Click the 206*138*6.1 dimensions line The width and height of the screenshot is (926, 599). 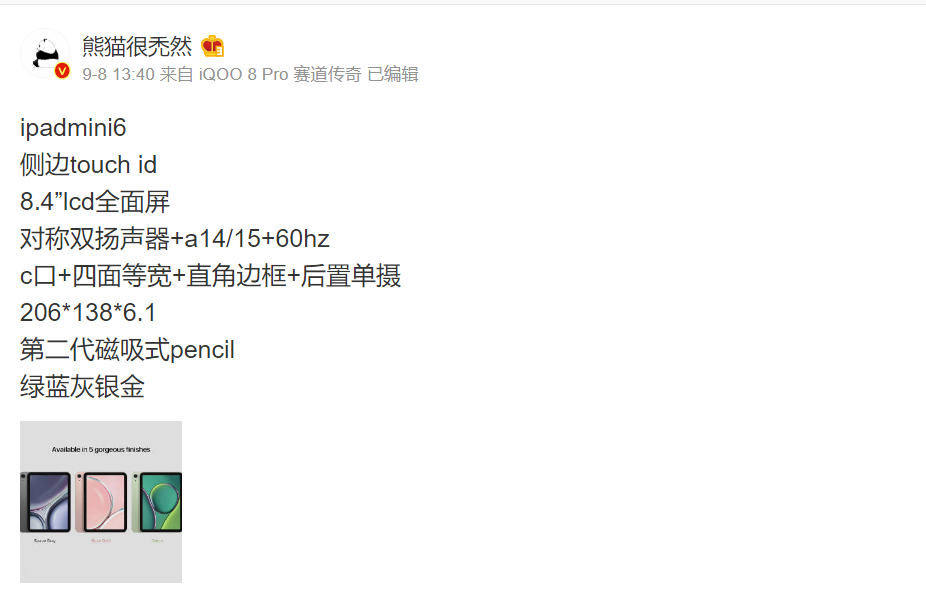(88, 313)
